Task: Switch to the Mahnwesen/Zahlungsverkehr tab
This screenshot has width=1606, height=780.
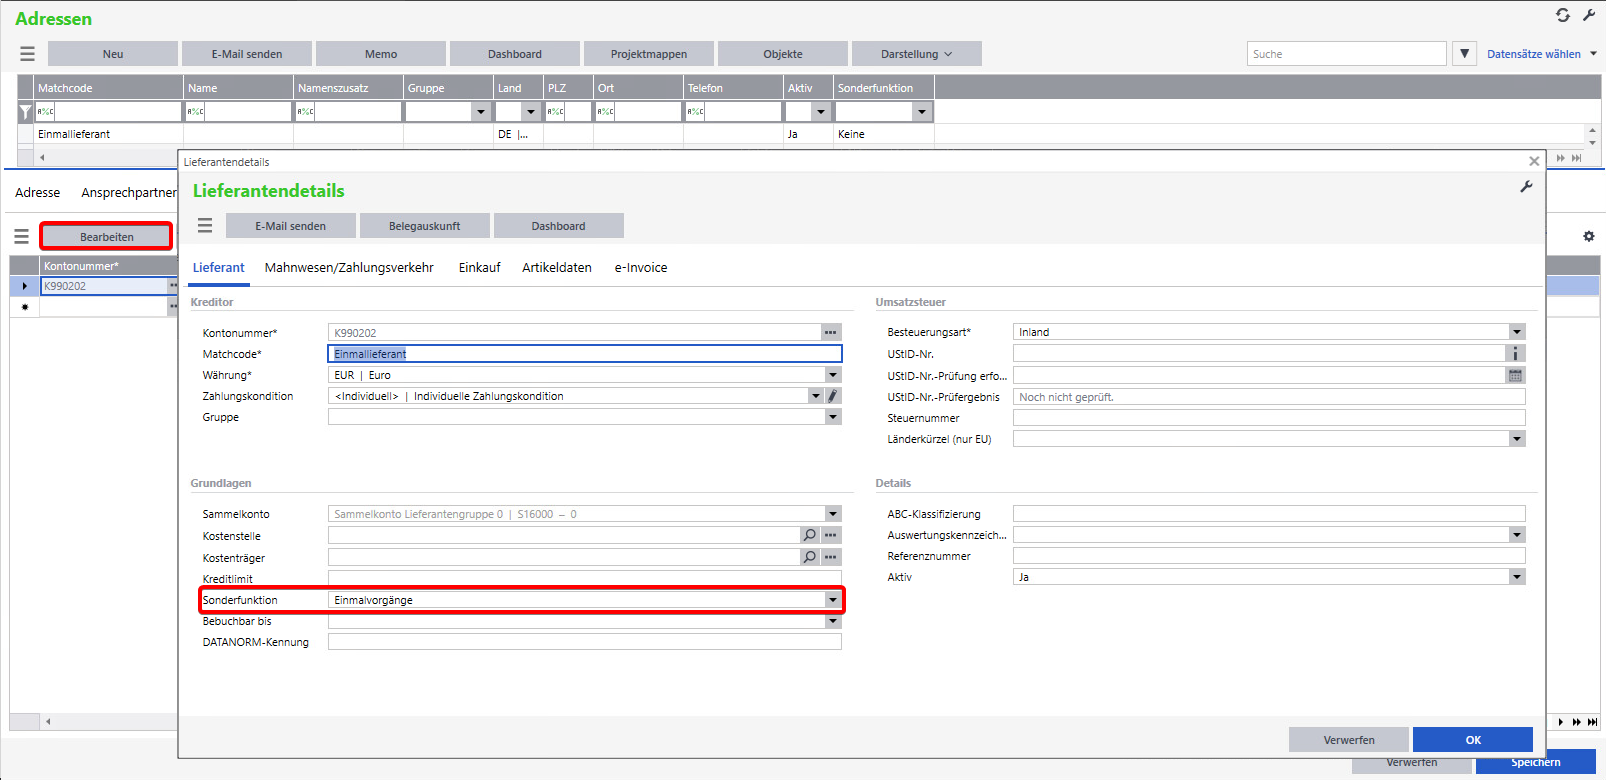Action: click(x=349, y=268)
